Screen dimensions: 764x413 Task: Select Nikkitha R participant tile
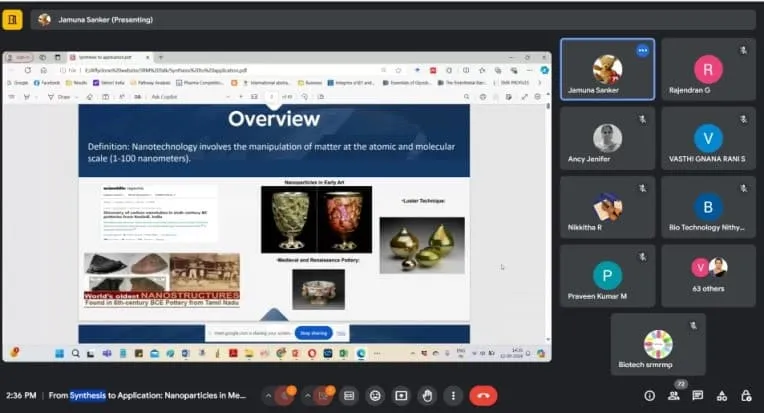(x=608, y=207)
